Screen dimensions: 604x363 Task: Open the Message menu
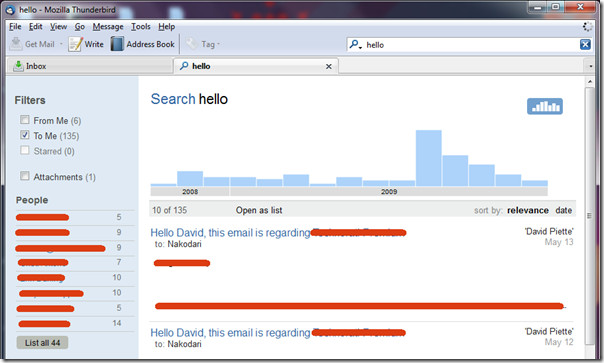(108, 27)
